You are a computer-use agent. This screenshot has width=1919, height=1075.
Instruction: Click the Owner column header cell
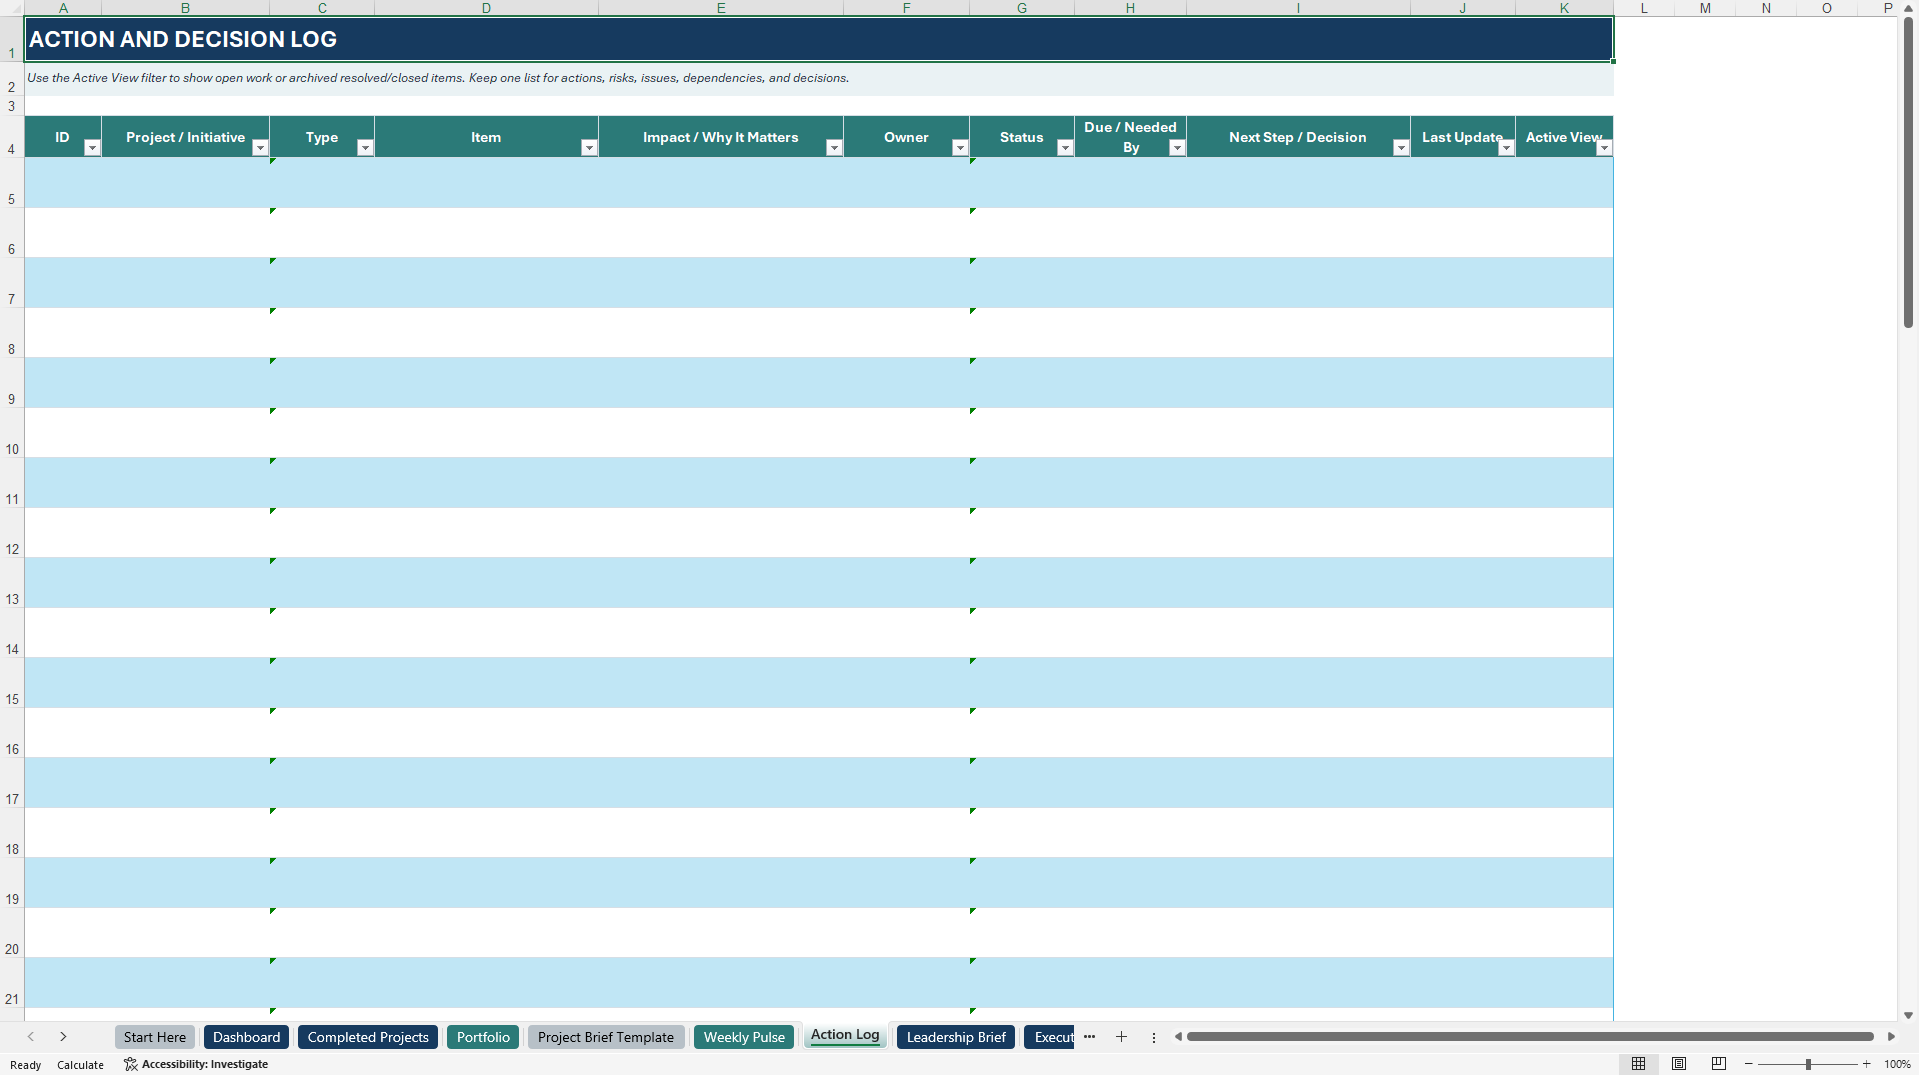coord(906,137)
